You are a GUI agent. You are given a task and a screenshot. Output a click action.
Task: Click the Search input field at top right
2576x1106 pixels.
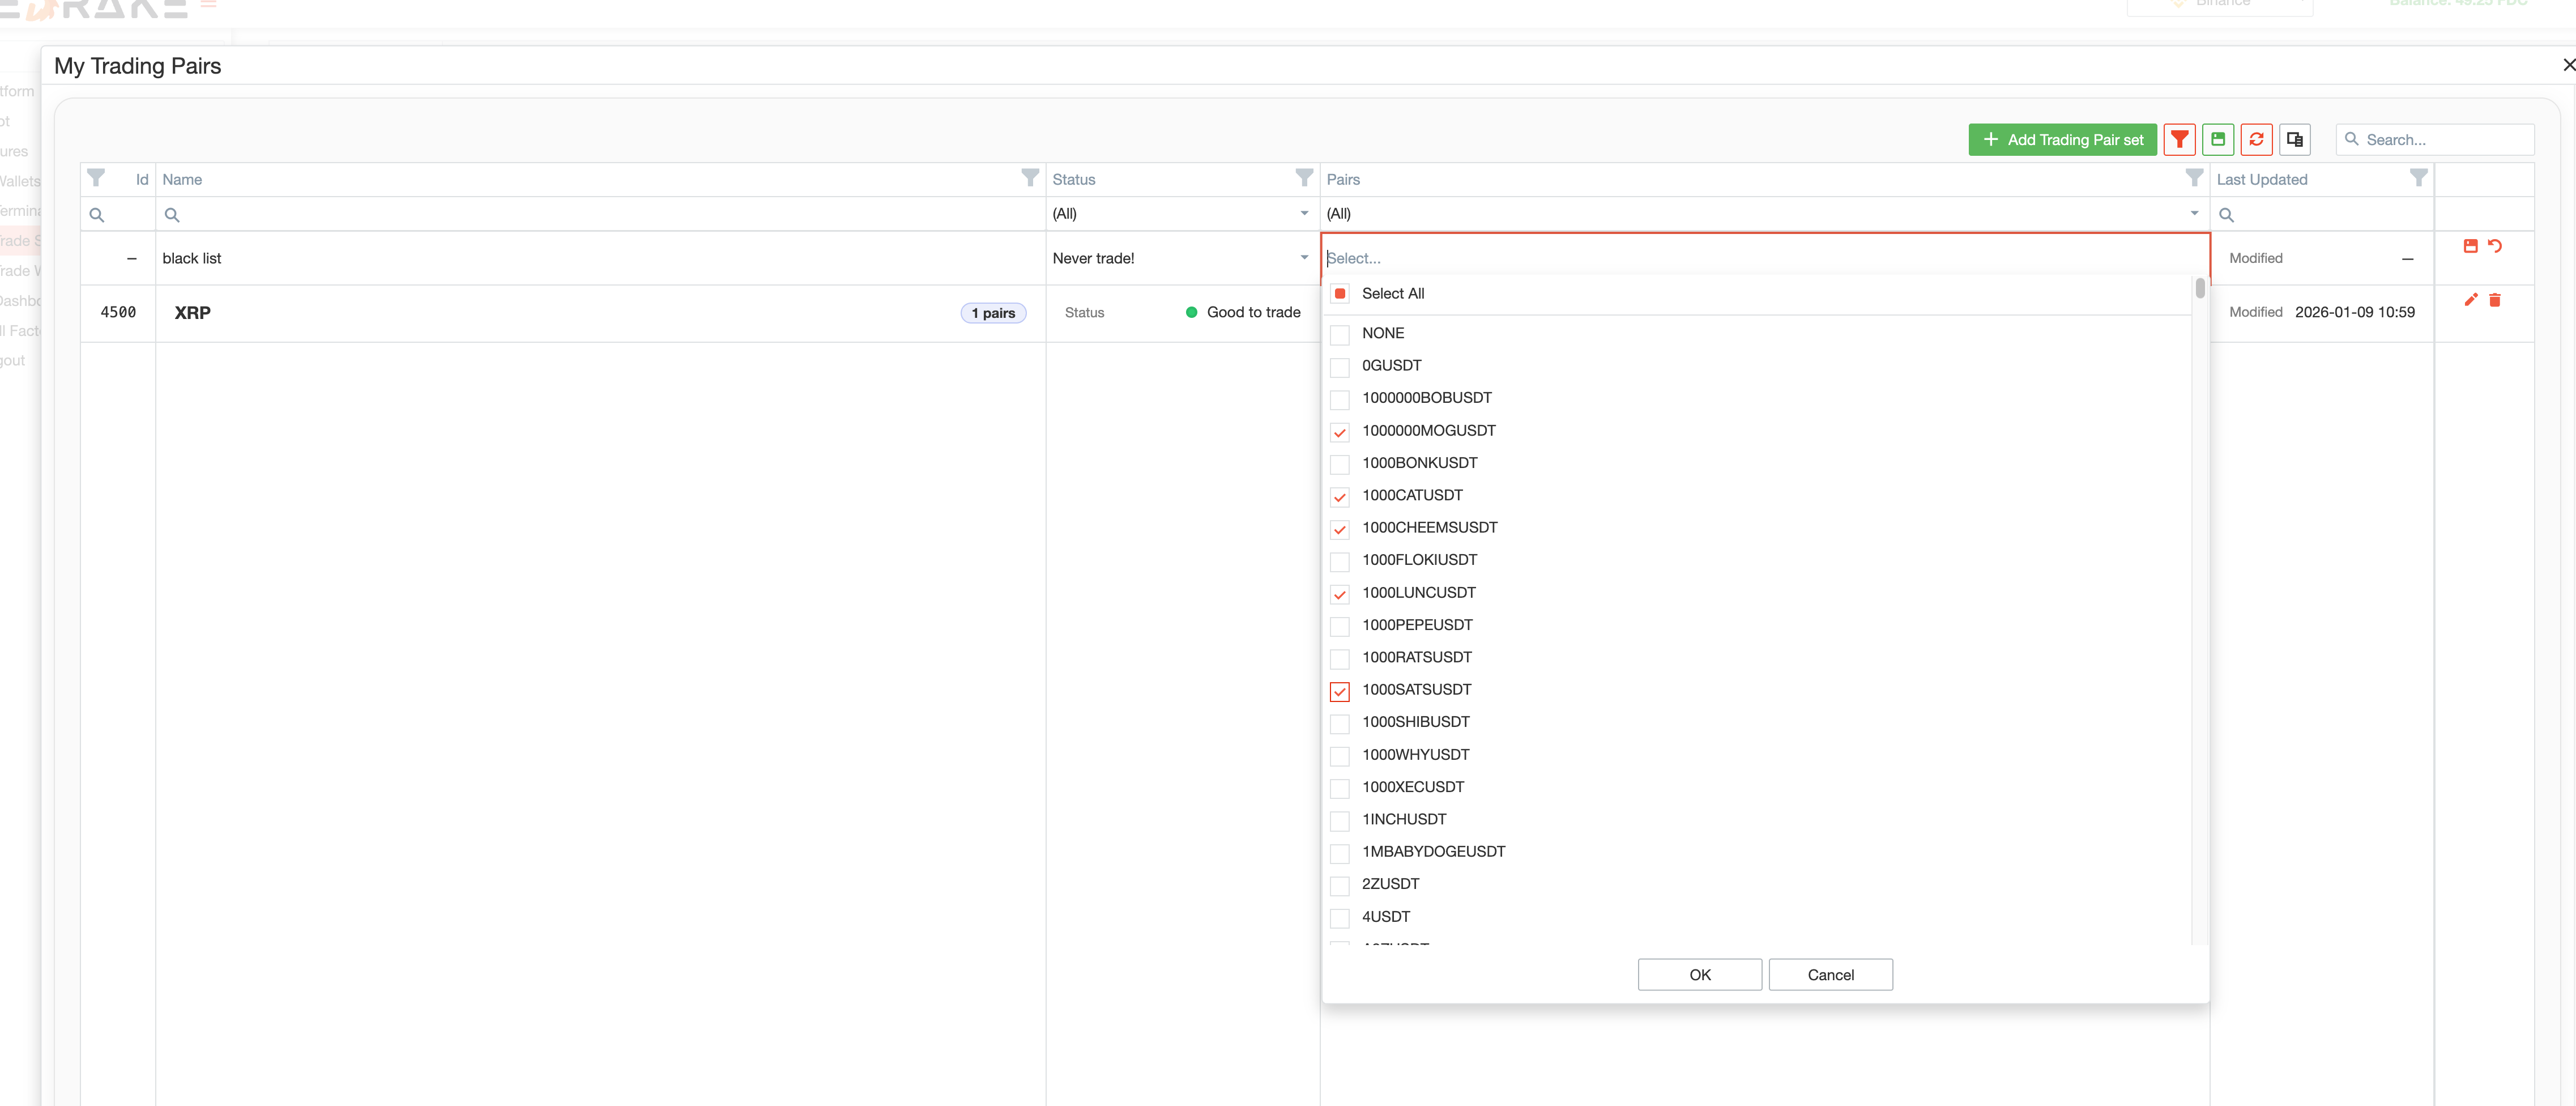point(2435,139)
